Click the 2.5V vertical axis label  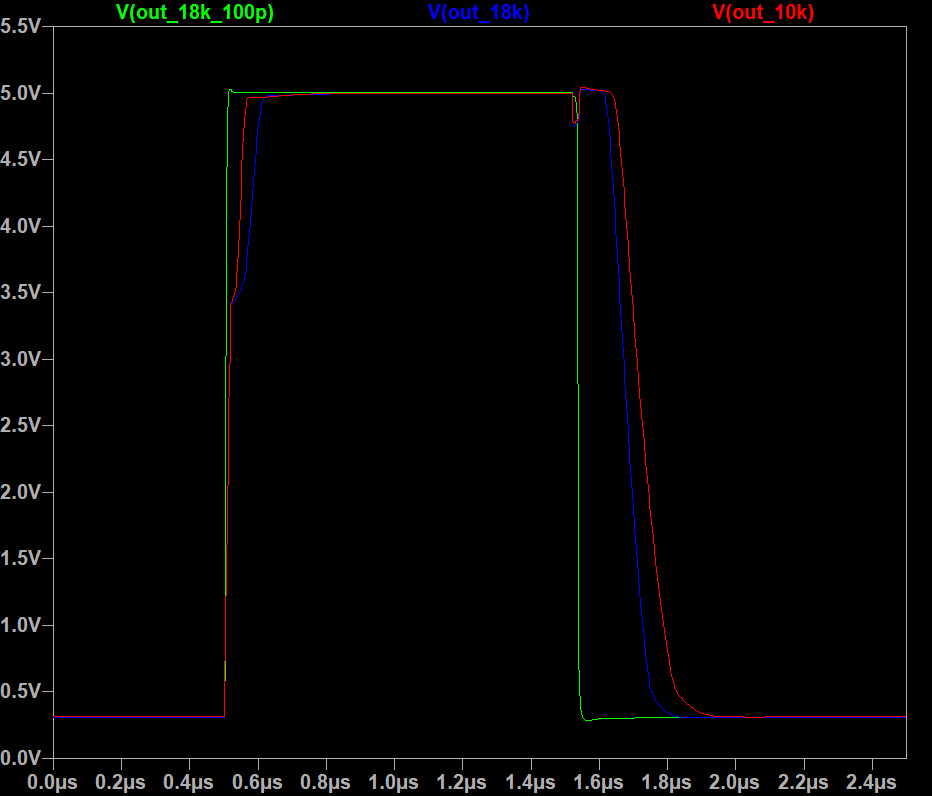coord(21,426)
